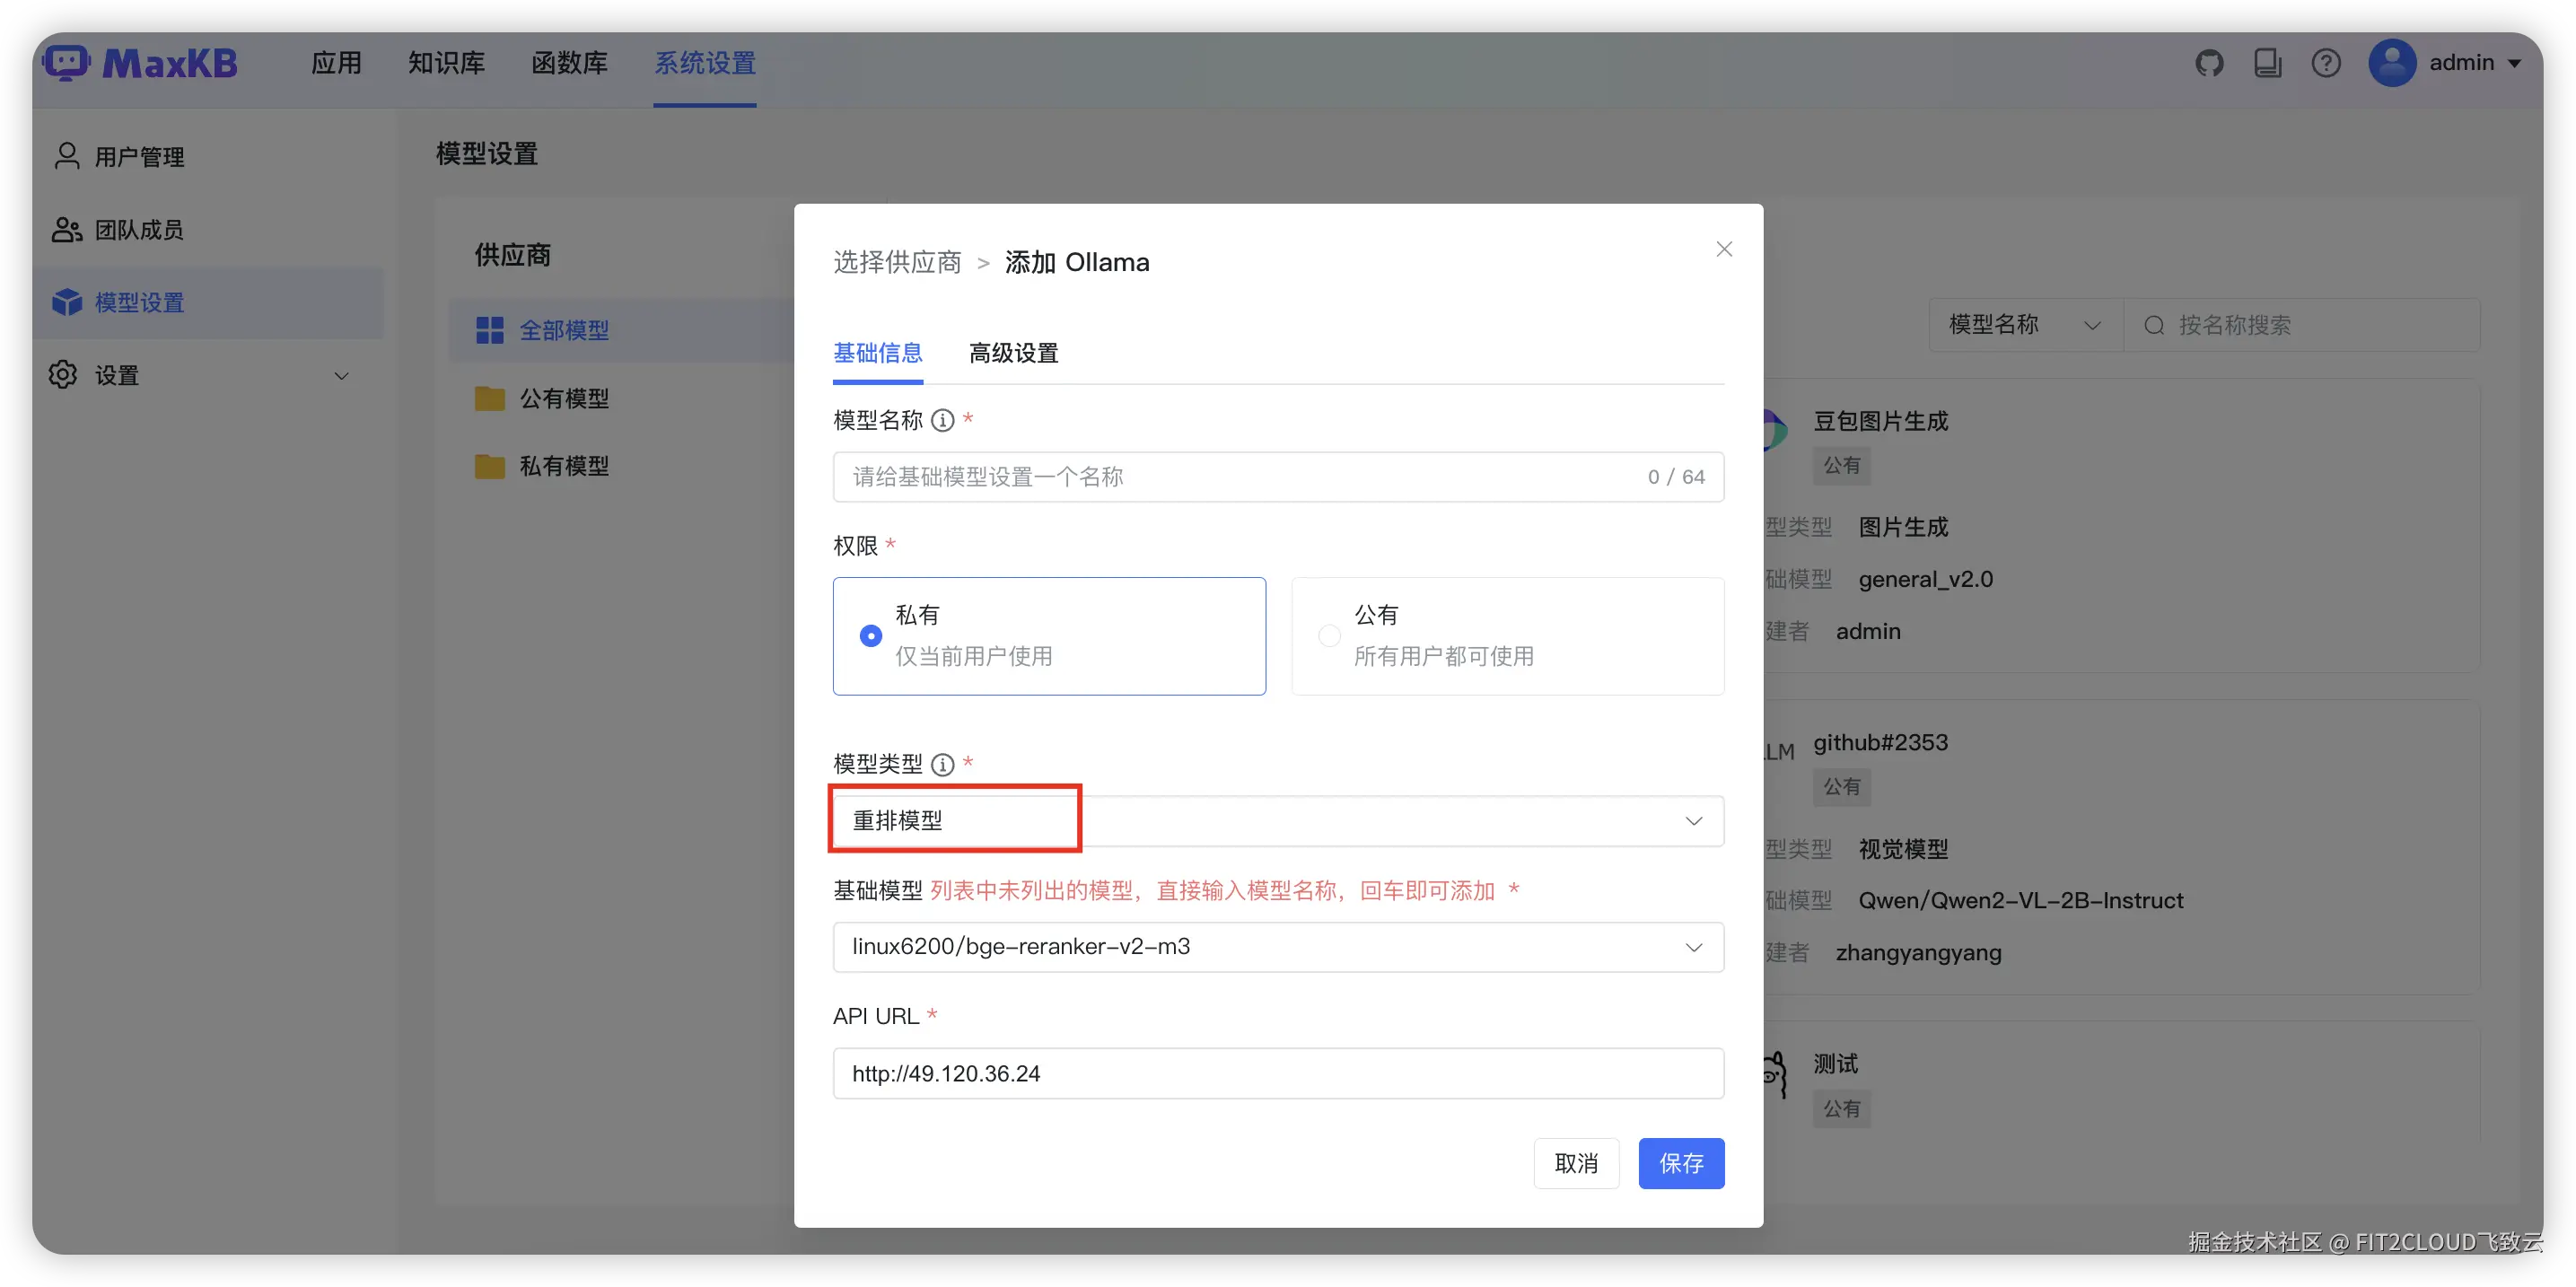The image size is (2576, 1287).
Task: Open 用户管理 in the sidebar
Action: [208, 157]
